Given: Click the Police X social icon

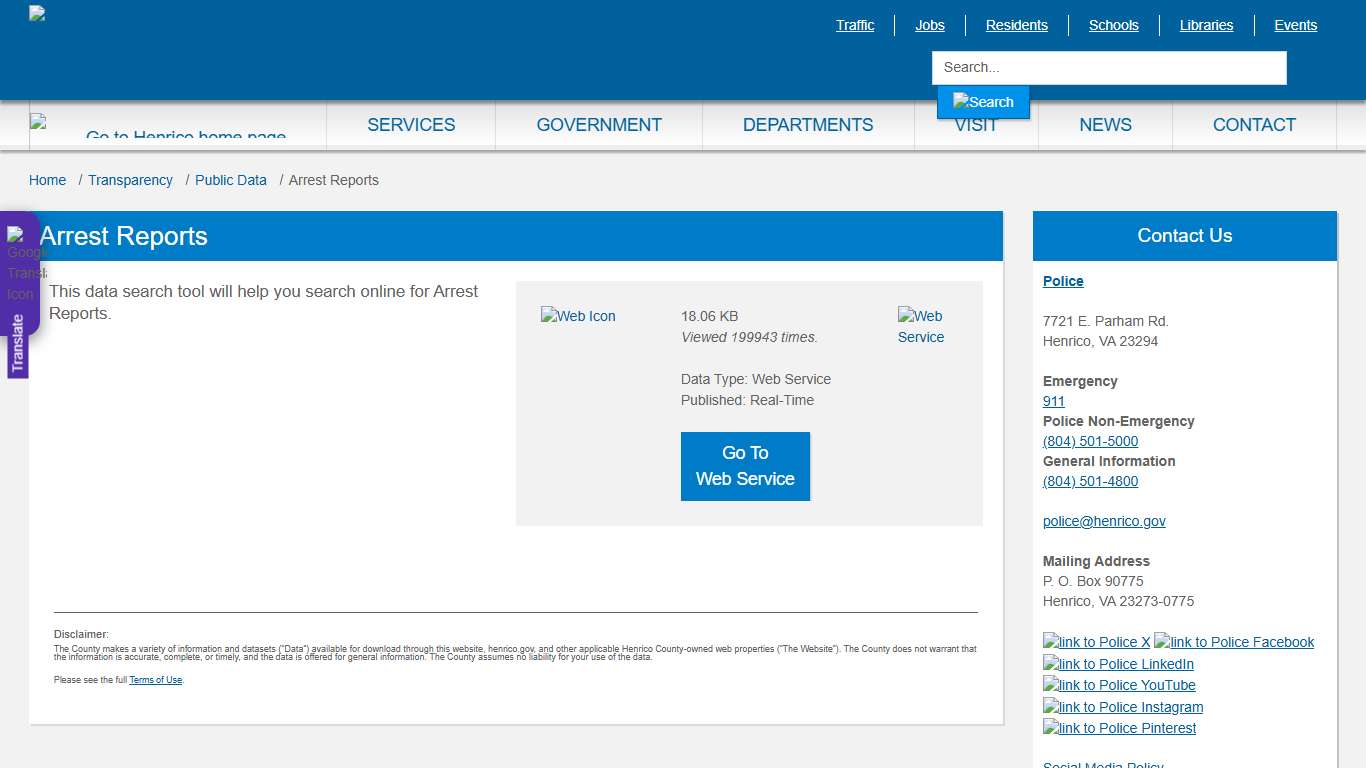Looking at the screenshot, I should (1096, 642).
